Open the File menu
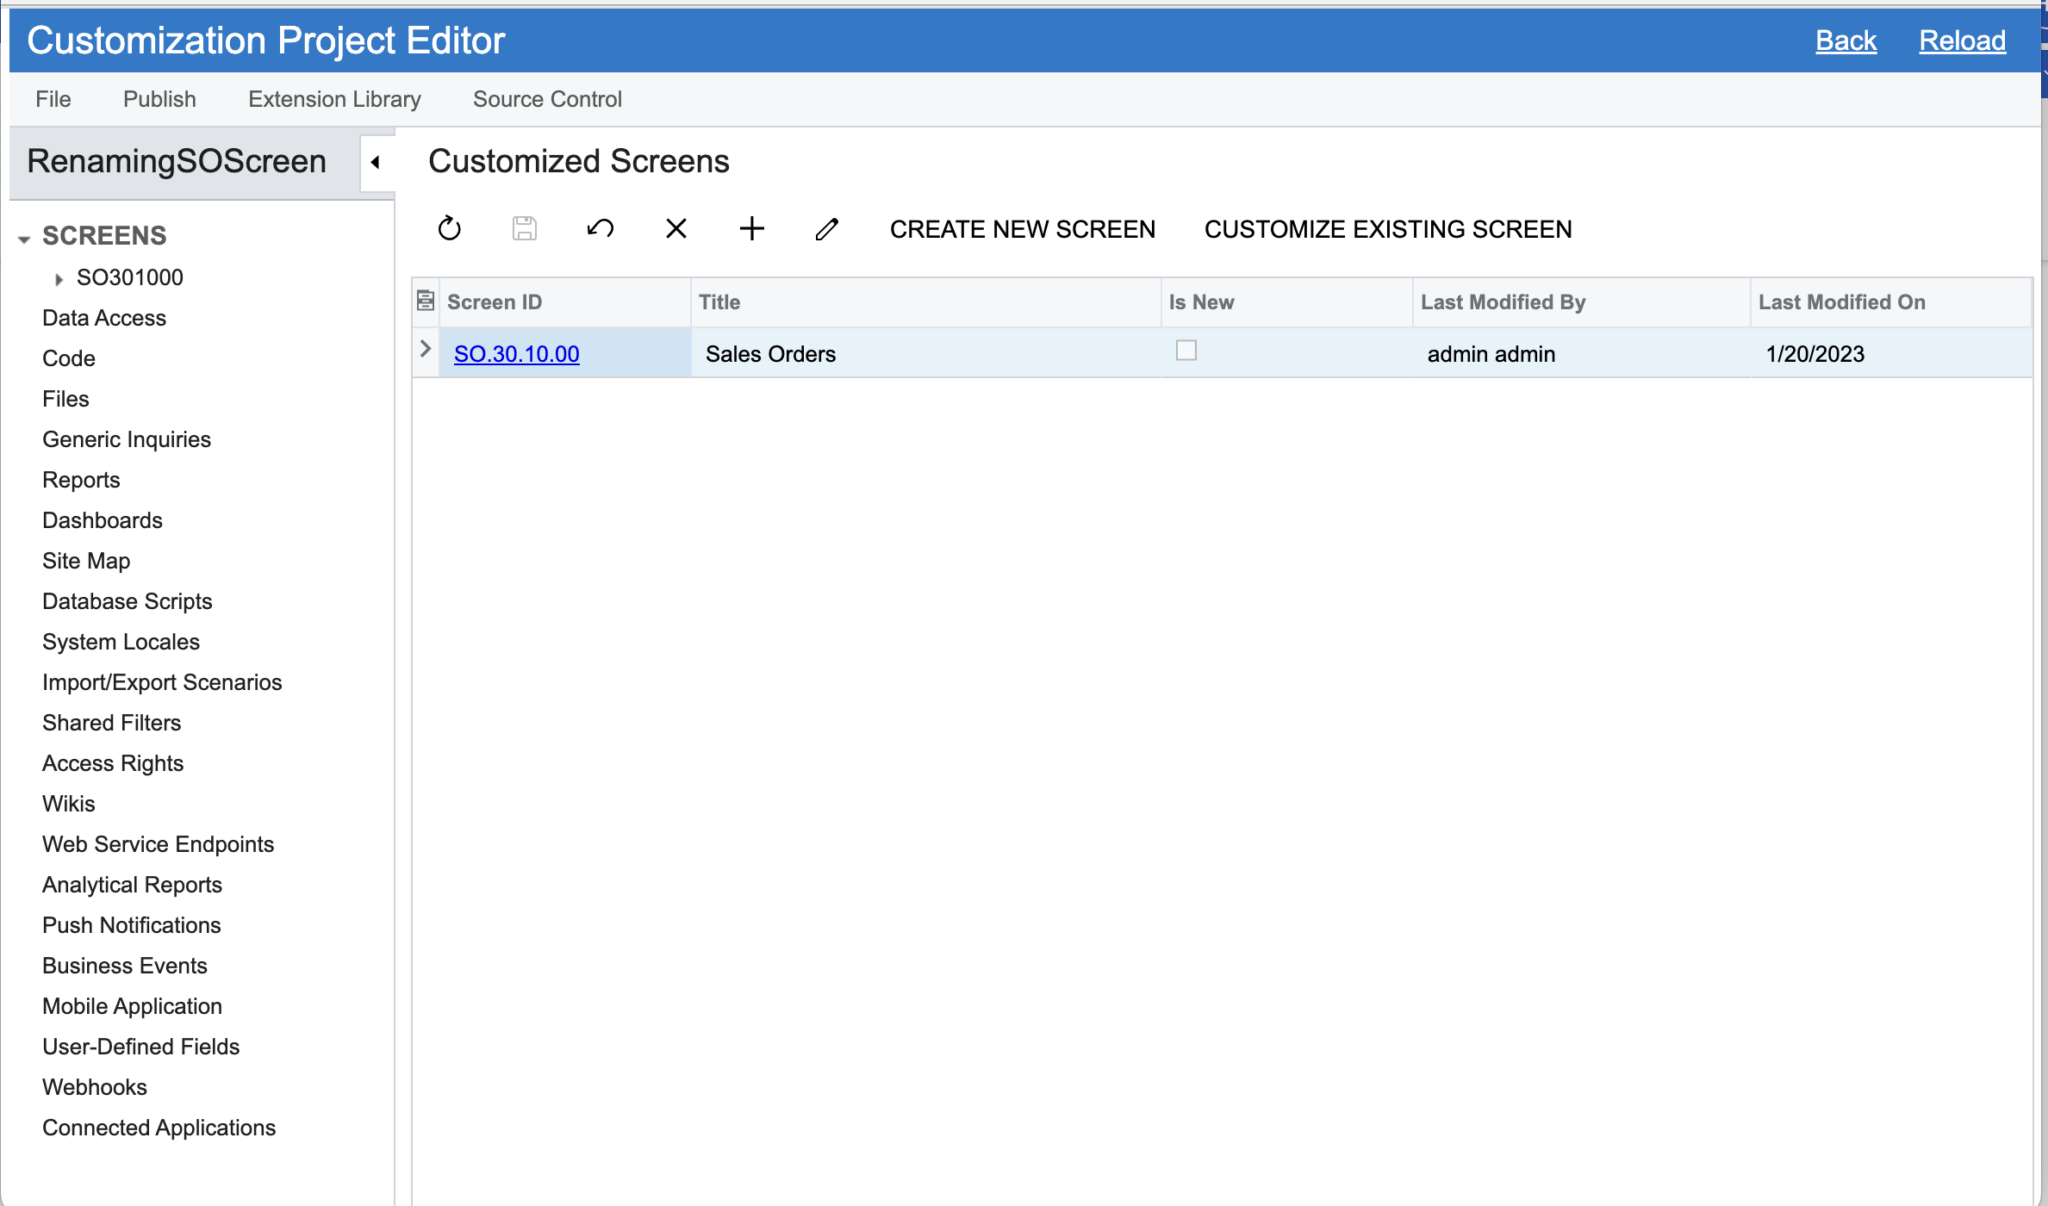 click(53, 98)
